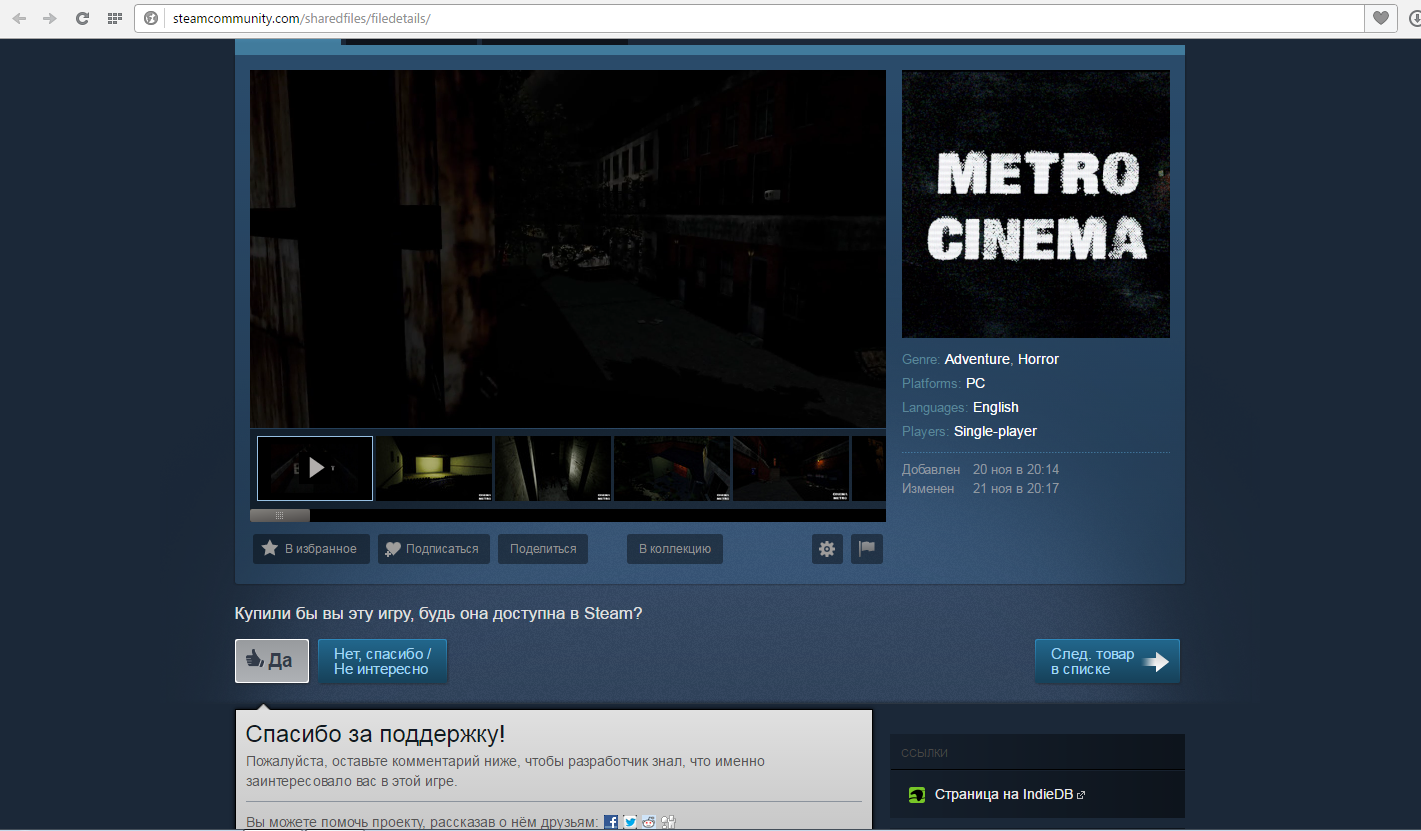
Task: Report the item with the flag icon
Action: pos(867,549)
